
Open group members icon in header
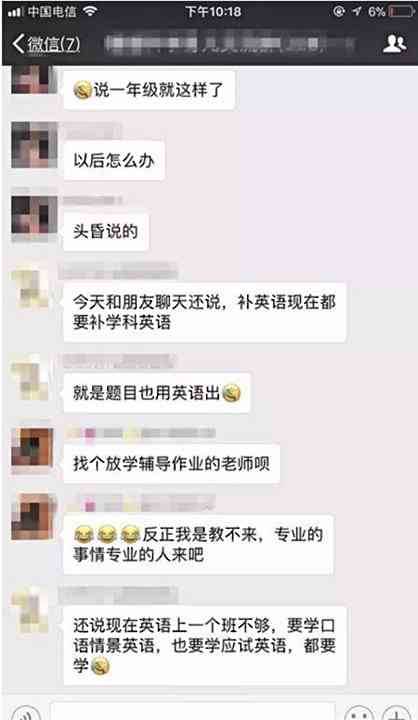tap(394, 44)
